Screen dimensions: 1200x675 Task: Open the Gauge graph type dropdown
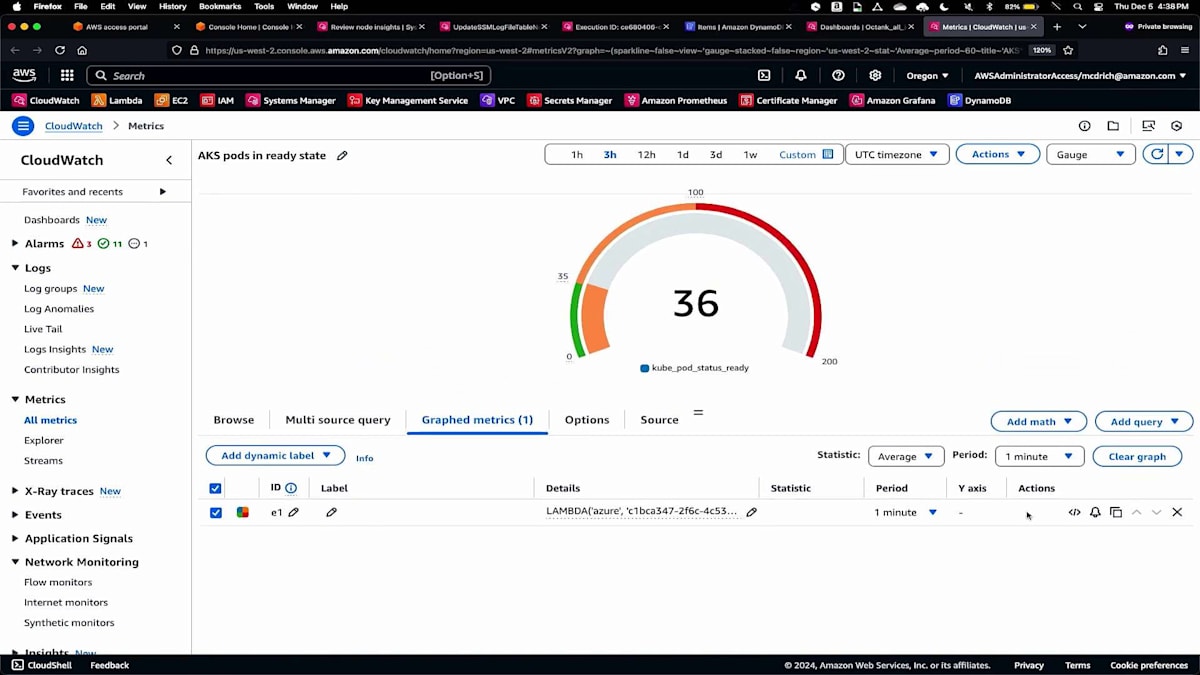1090,154
